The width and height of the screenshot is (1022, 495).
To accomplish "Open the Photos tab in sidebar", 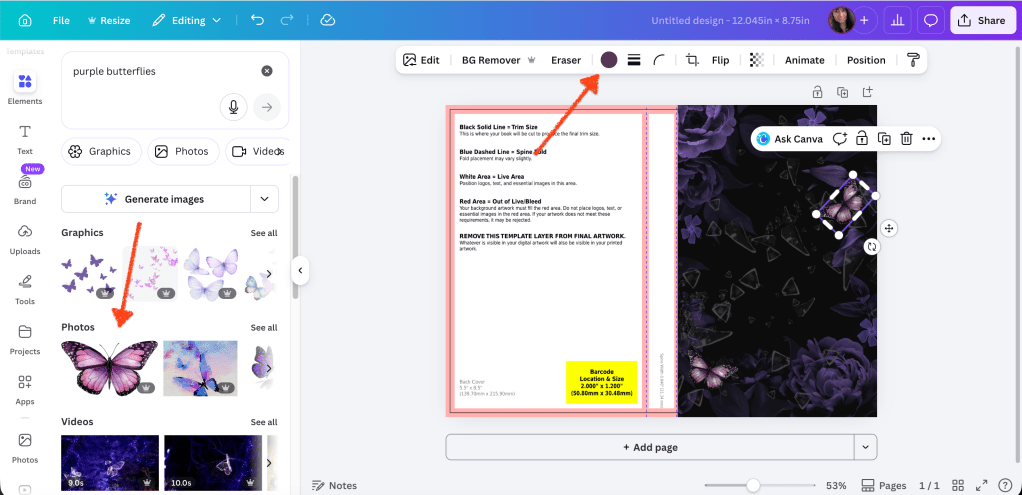I will 25,448.
